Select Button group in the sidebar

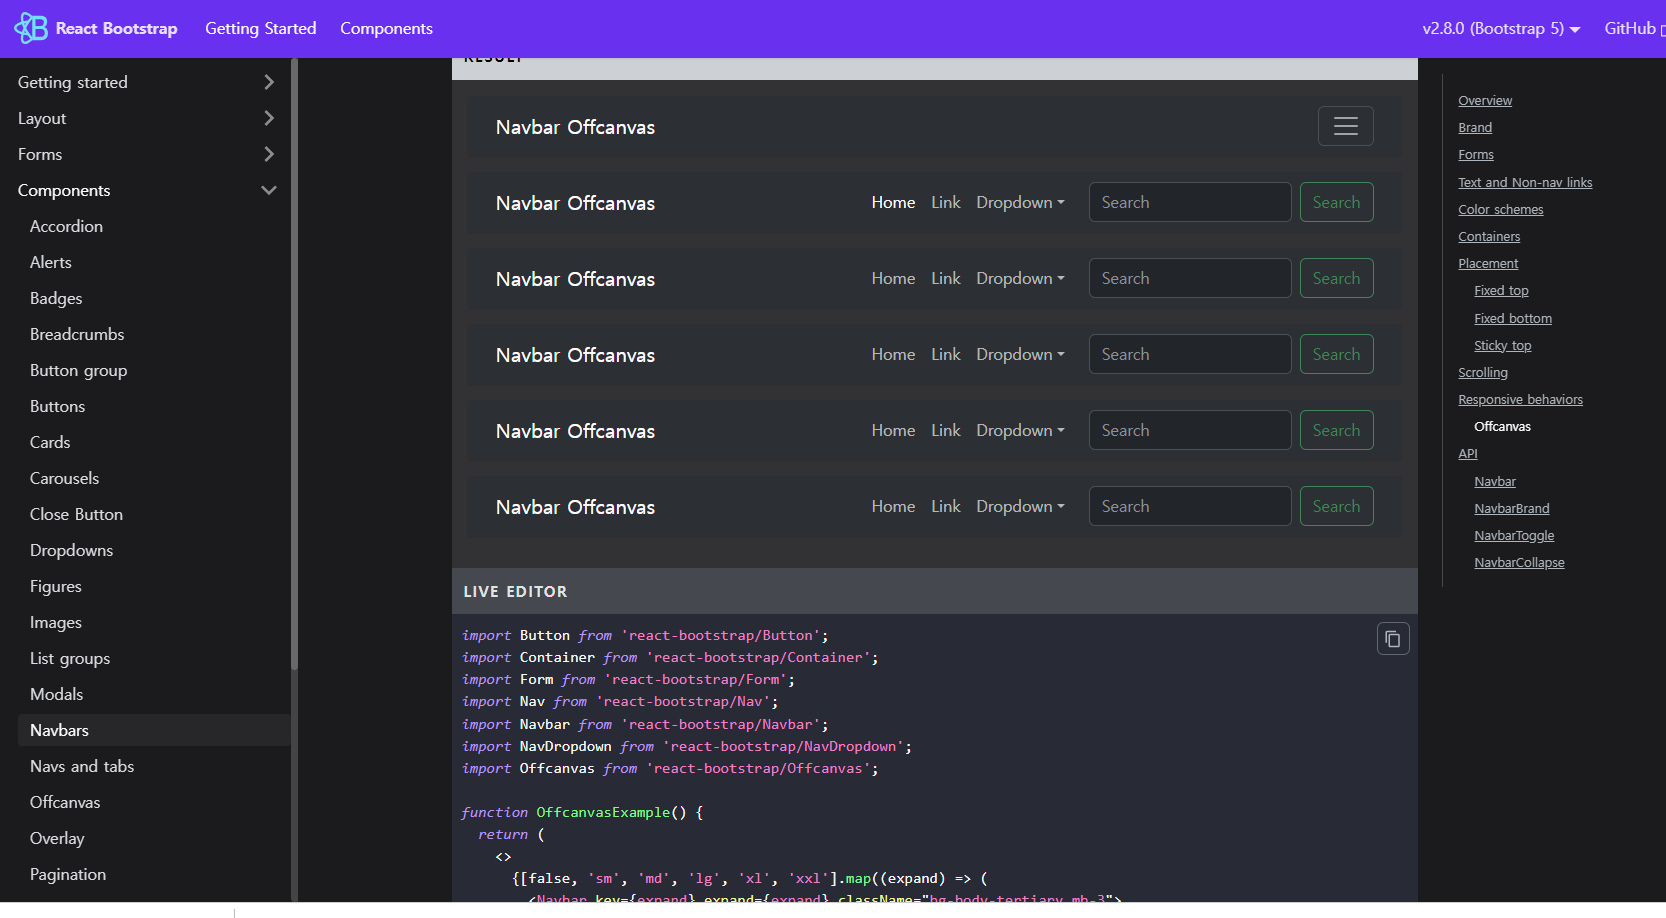[x=78, y=370]
